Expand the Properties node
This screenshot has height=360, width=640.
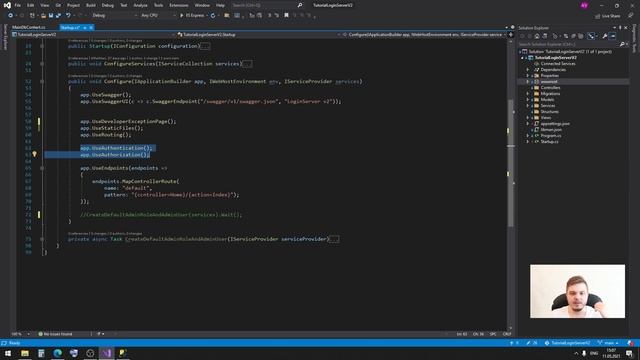(x=527, y=76)
